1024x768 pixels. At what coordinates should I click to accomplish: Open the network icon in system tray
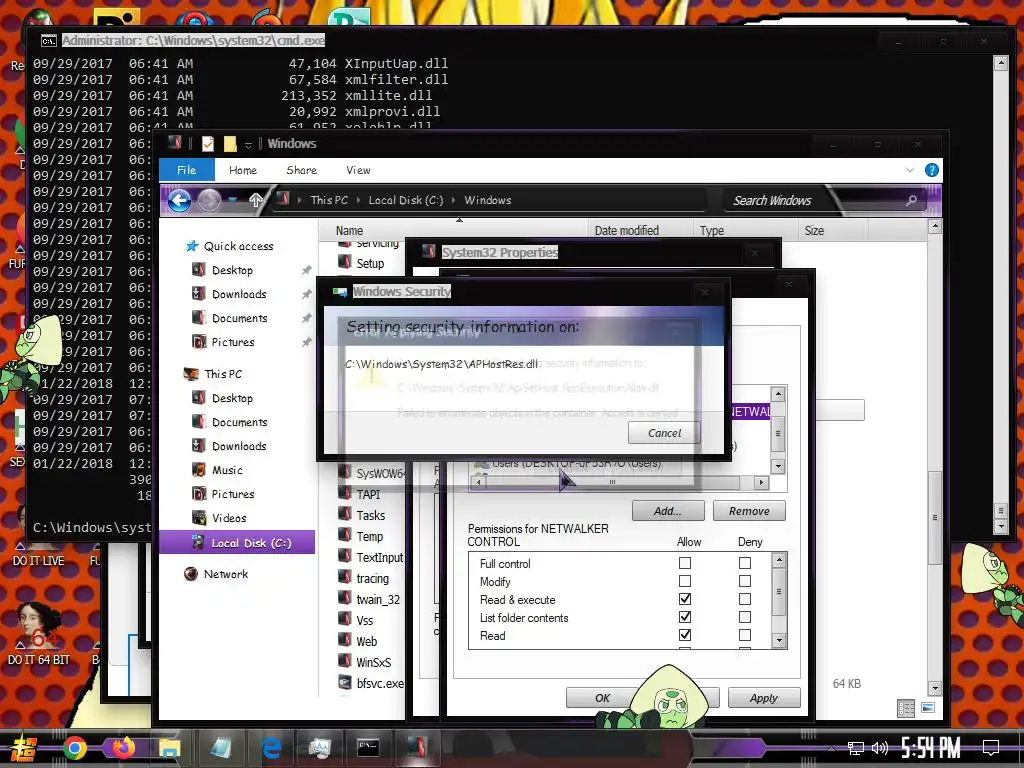pyautogui.click(x=855, y=748)
